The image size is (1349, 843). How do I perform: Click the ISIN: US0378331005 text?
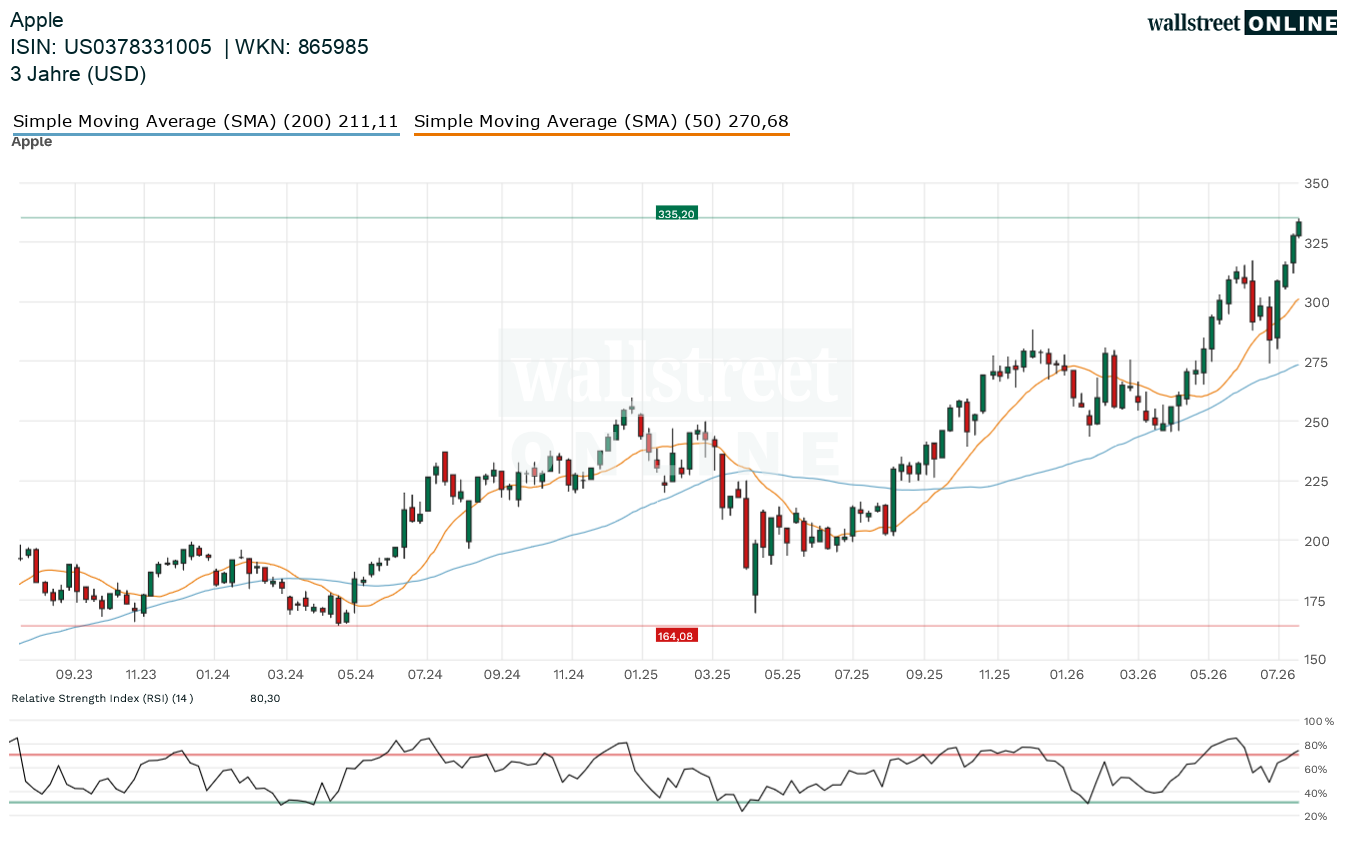pos(111,47)
